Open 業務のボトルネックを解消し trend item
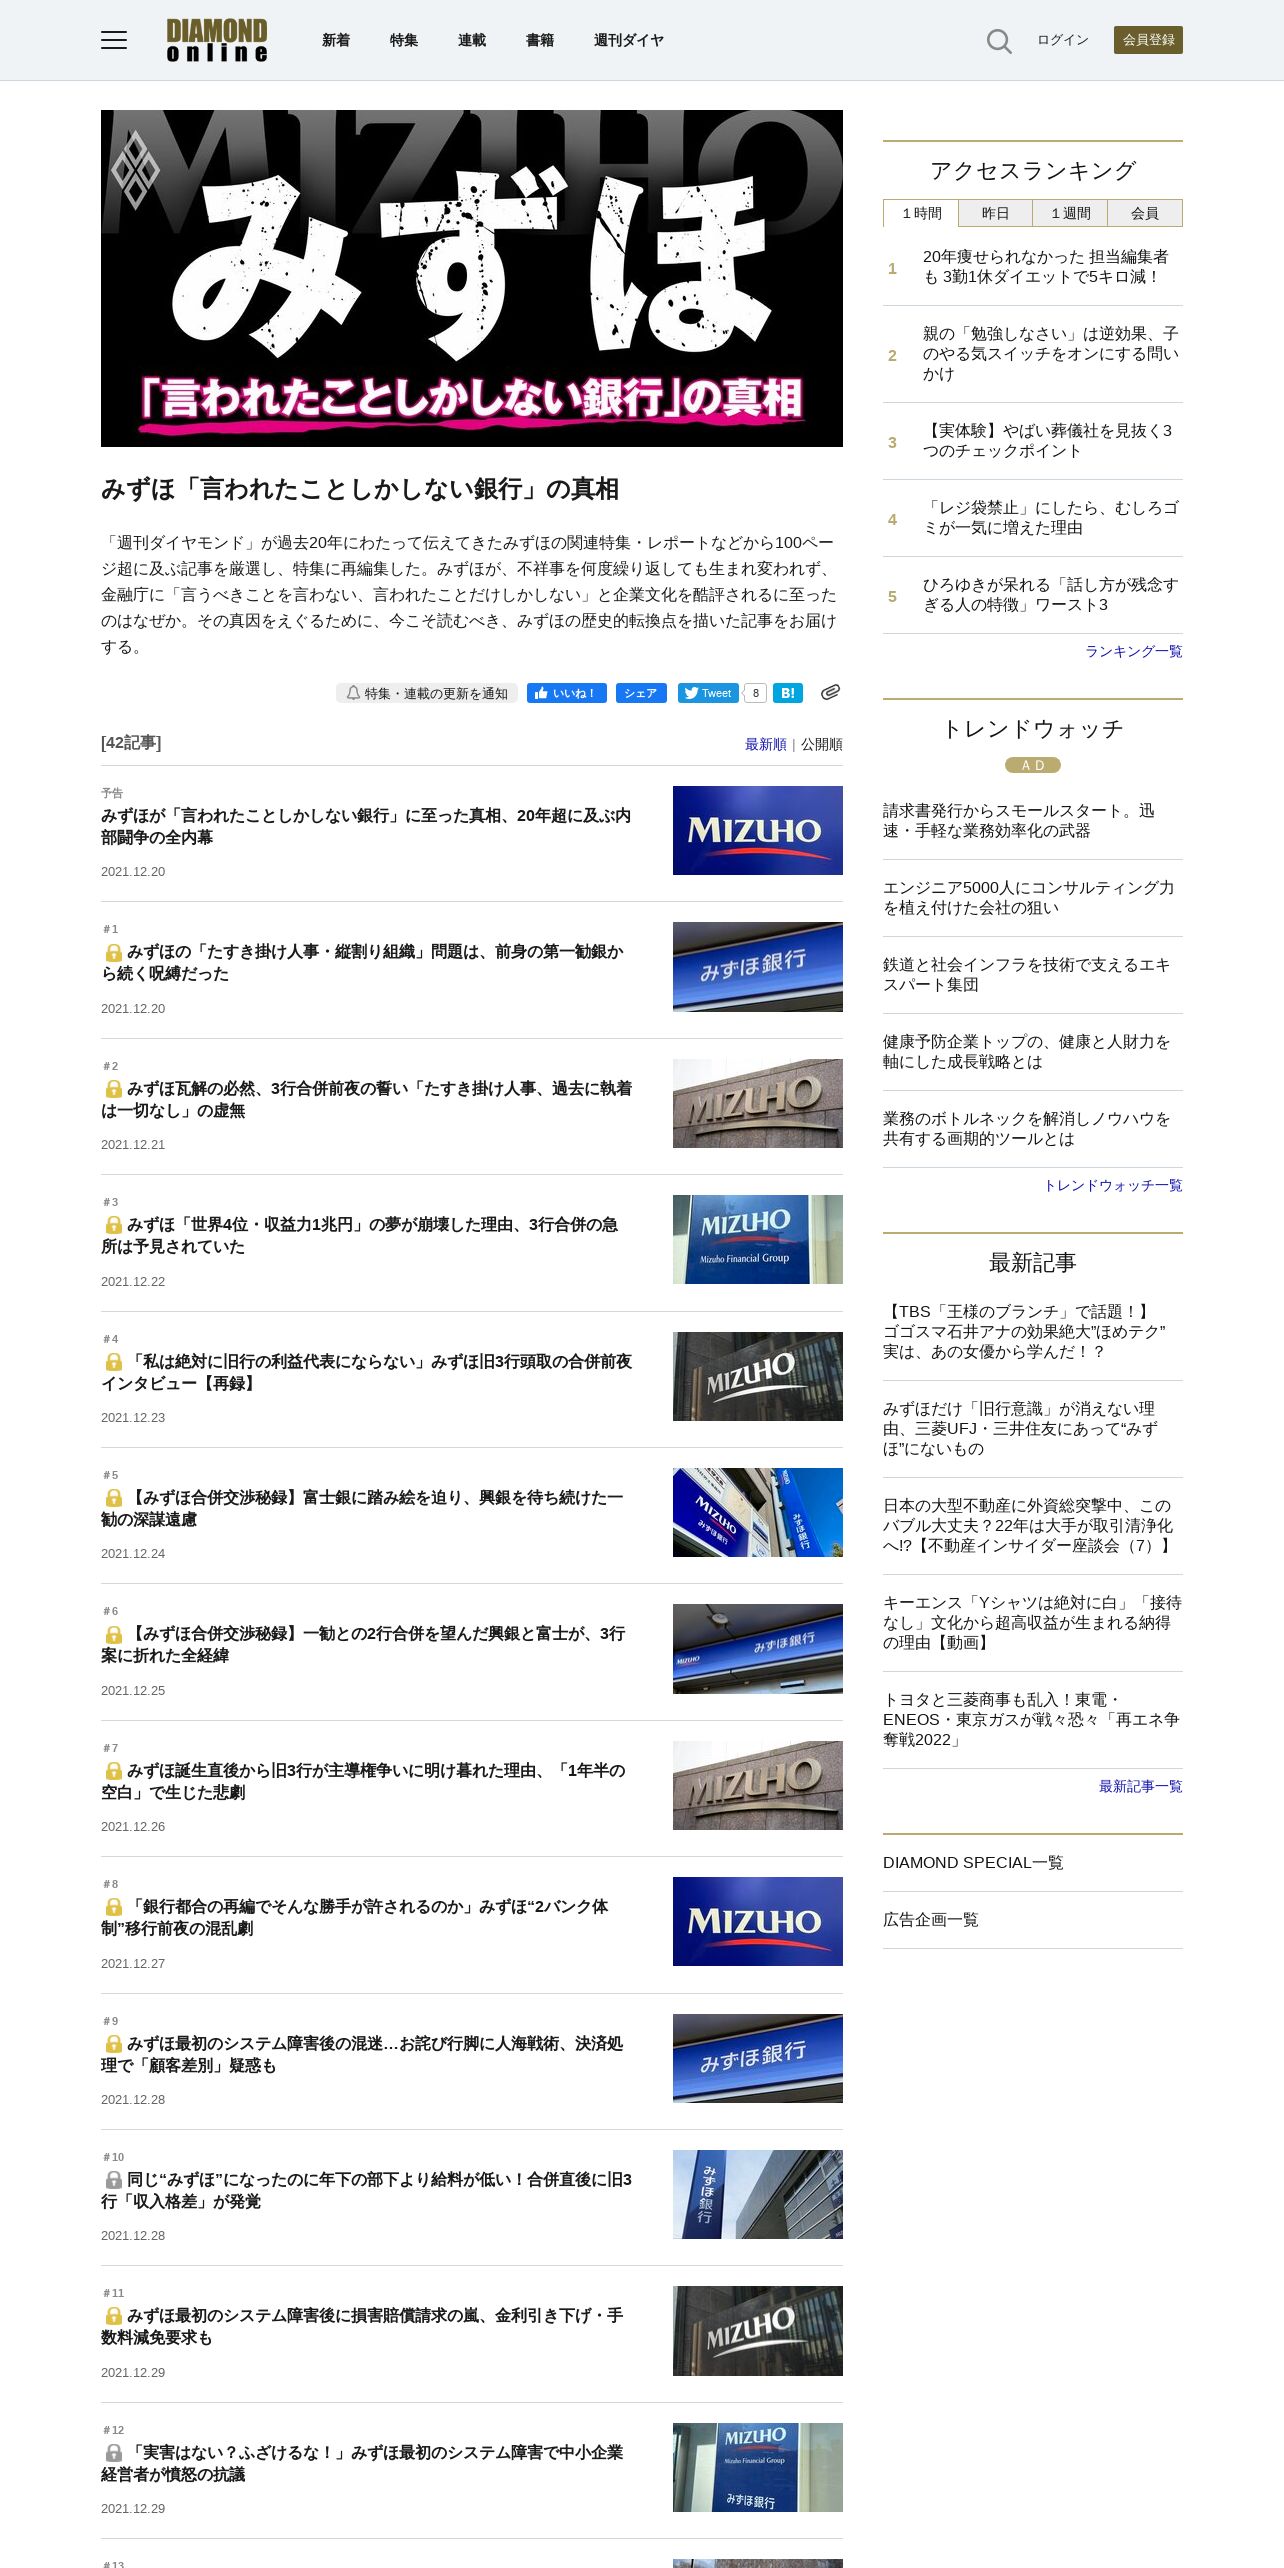Viewport: 1284px width, 2568px height. click(x=1027, y=1129)
